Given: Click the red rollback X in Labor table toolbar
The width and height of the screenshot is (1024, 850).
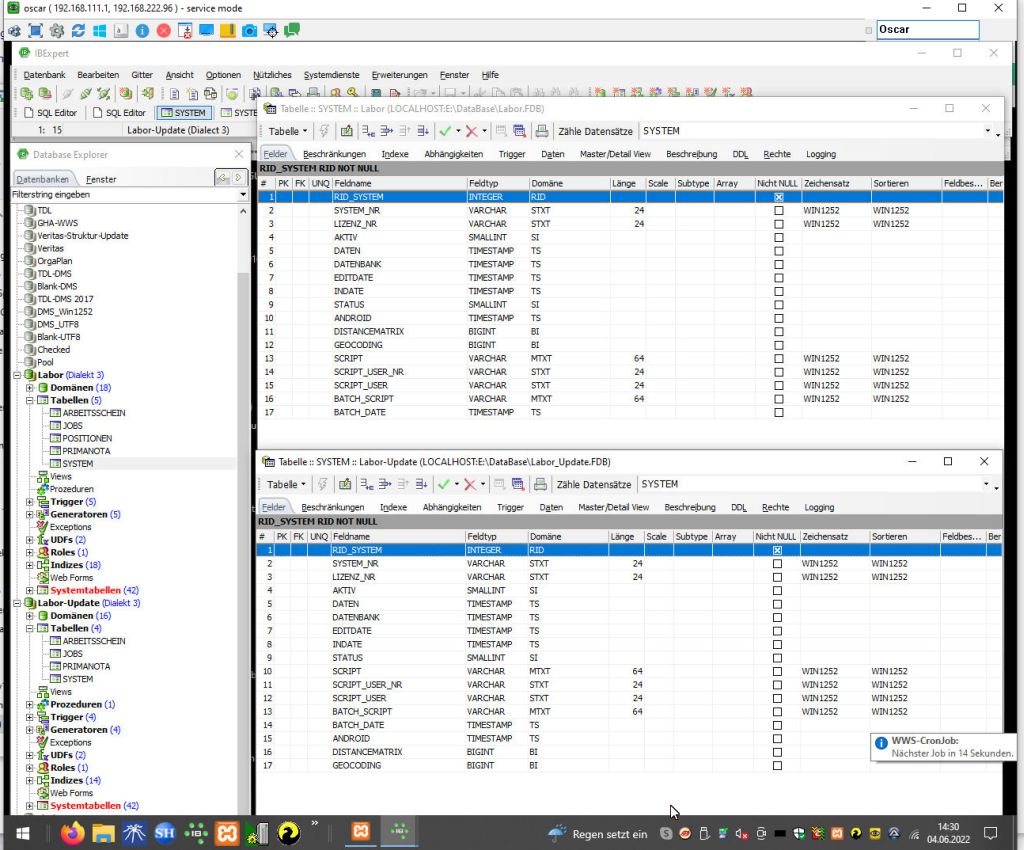Looking at the screenshot, I should (471, 131).
